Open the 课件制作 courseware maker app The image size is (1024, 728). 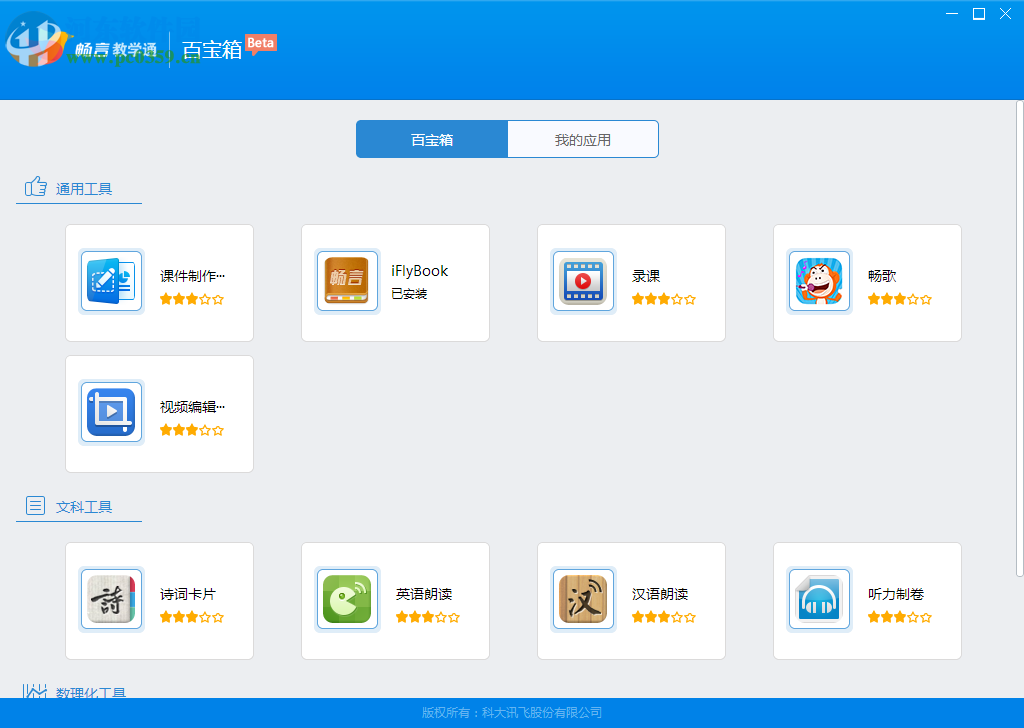click(x=111, y=281)
